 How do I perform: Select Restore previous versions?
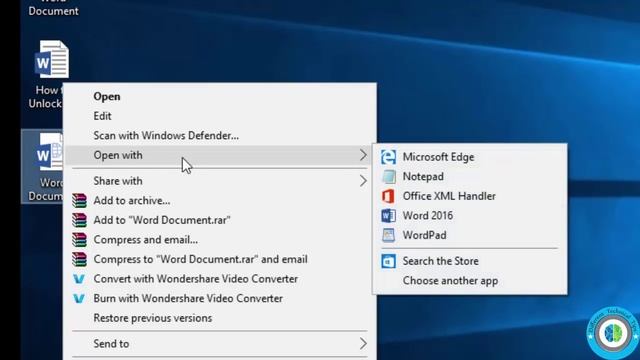point(220,318)
